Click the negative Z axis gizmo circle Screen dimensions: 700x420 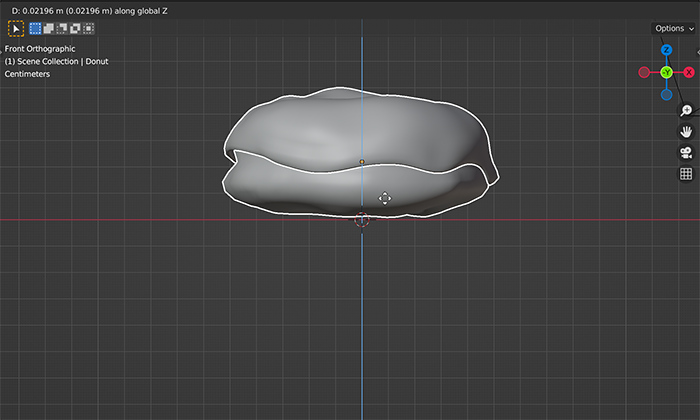[667, 95]
